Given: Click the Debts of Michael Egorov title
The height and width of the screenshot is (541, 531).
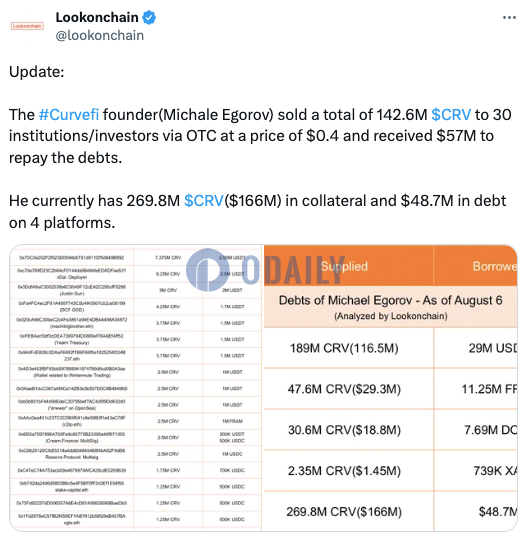Looking at the screenshot, I should click(390, 301).
